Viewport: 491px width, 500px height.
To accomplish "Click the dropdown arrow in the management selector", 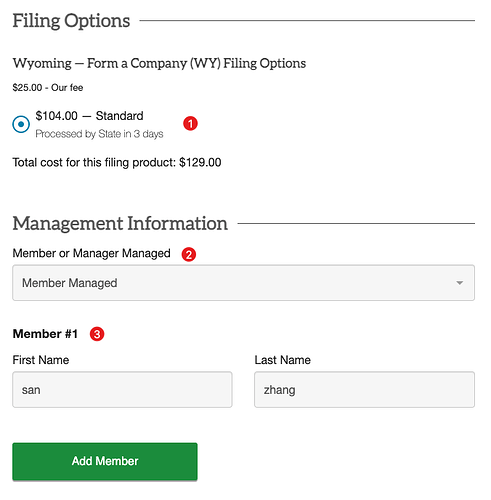I will [460, 283].
